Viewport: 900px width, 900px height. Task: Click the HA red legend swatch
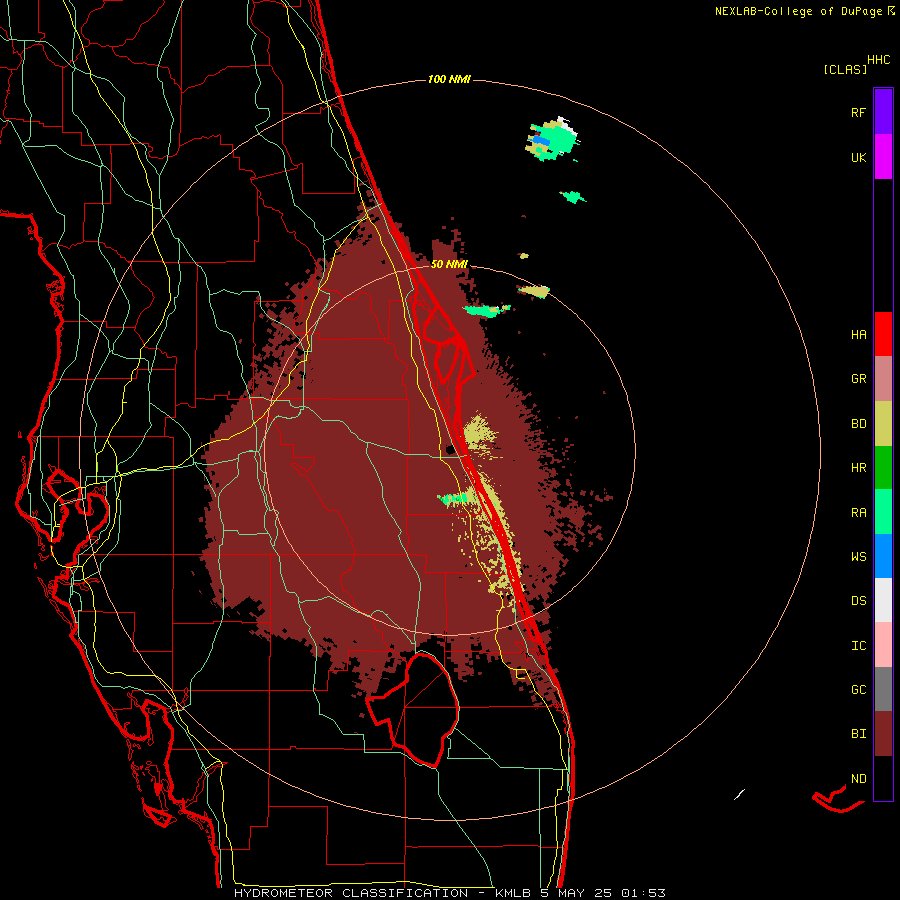(x=883, y=334)
